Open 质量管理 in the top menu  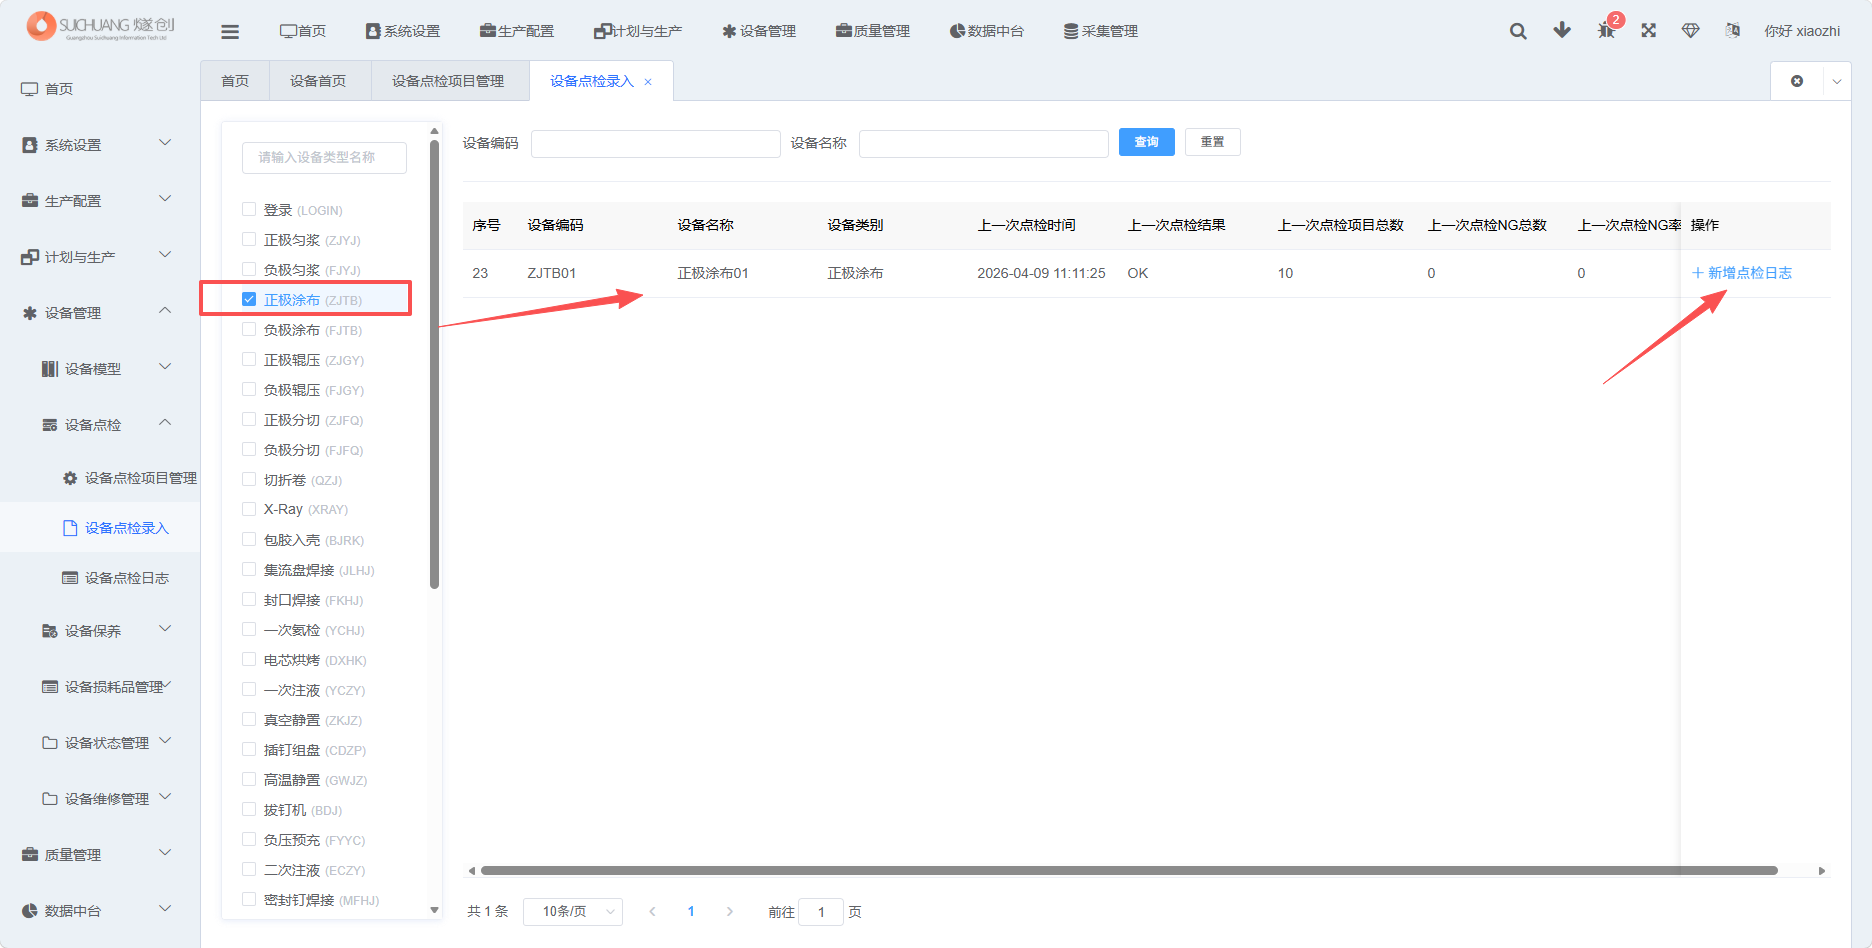(x=873, y=31)
